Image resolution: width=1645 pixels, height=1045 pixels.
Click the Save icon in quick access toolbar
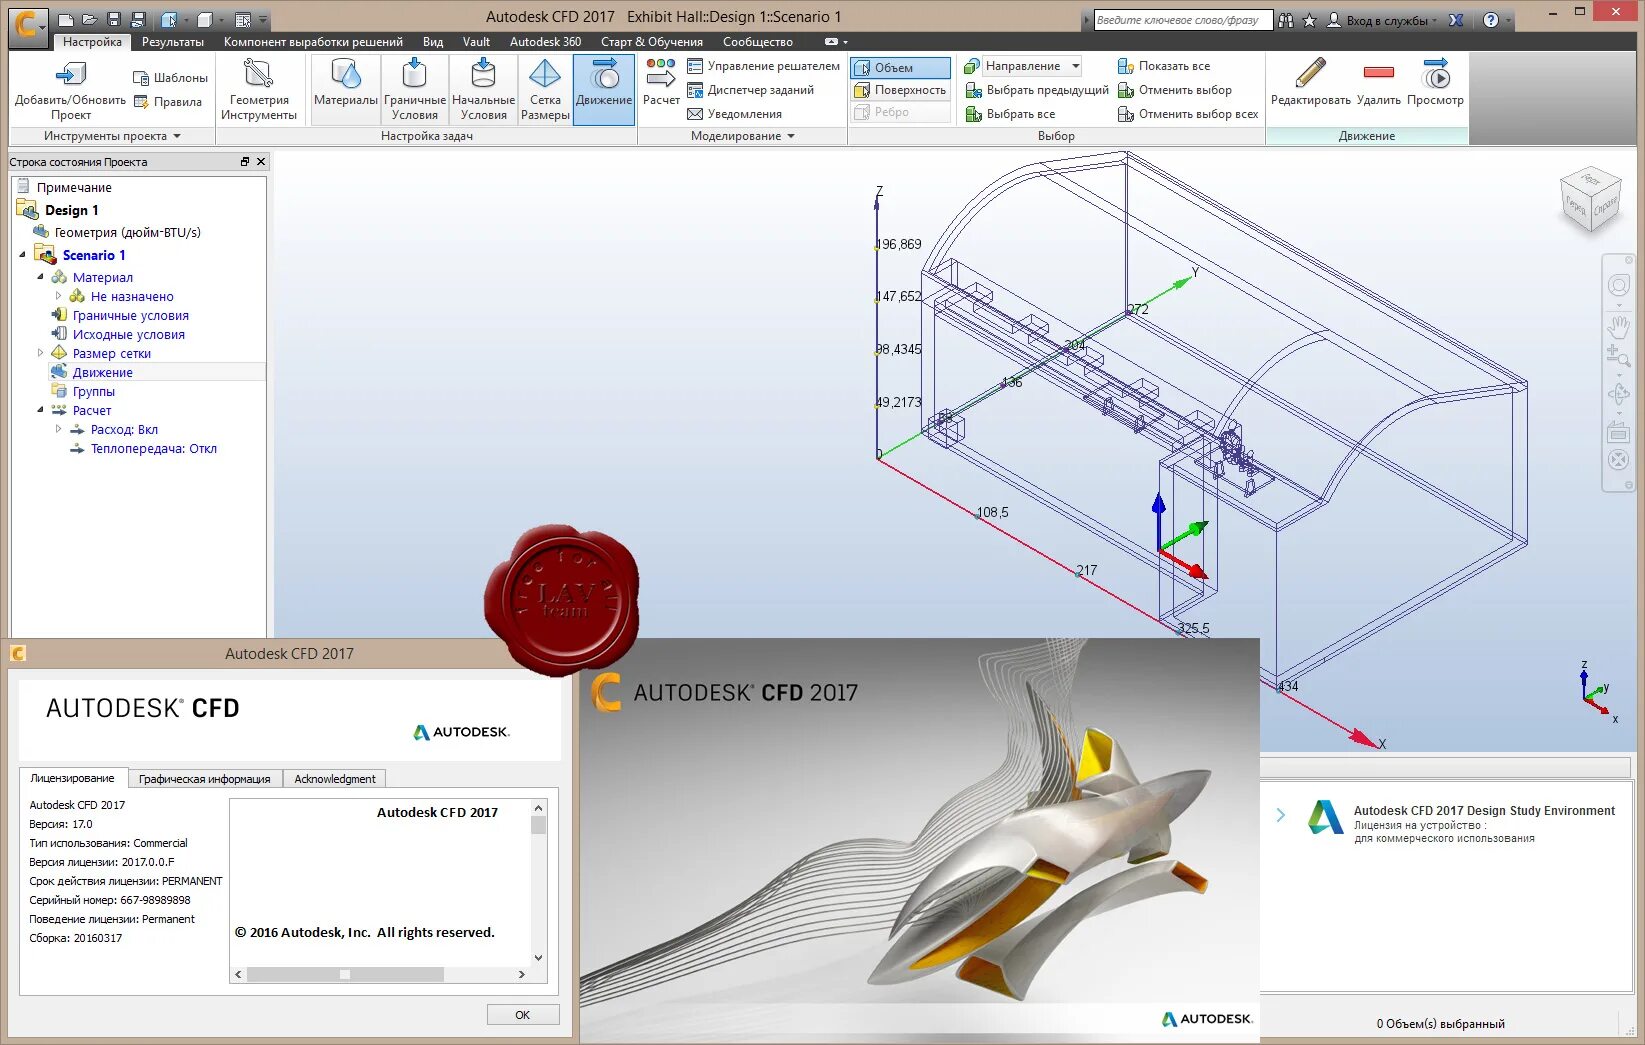click(x=114, y=20)
